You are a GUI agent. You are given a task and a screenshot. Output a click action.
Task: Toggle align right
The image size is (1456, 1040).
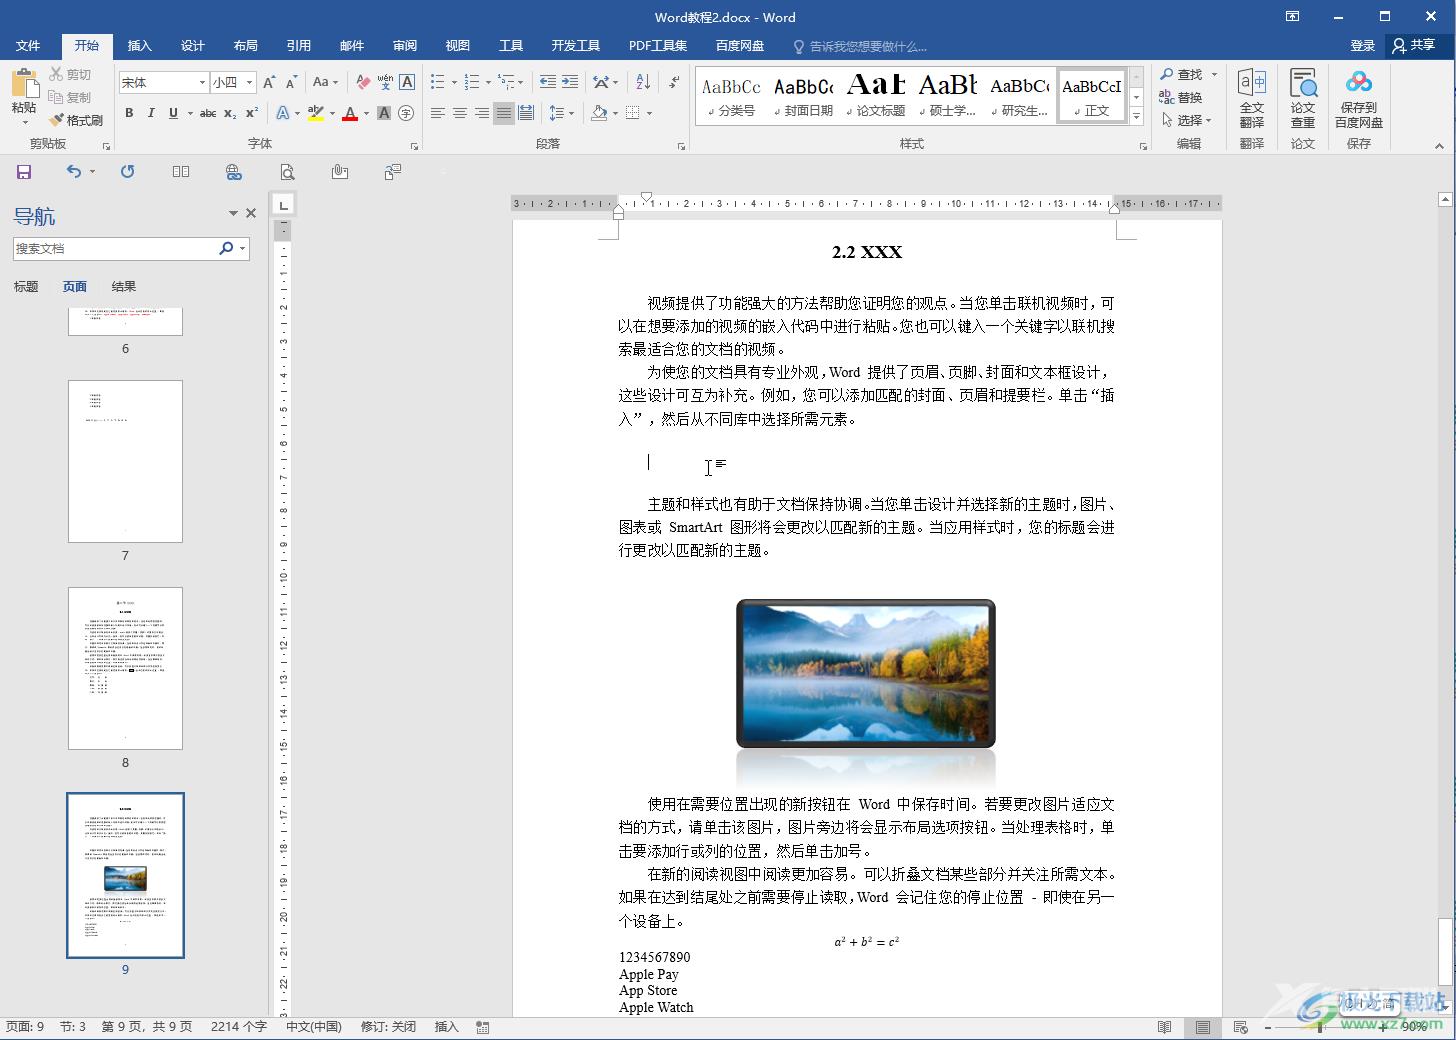click(x=482, y=113)
